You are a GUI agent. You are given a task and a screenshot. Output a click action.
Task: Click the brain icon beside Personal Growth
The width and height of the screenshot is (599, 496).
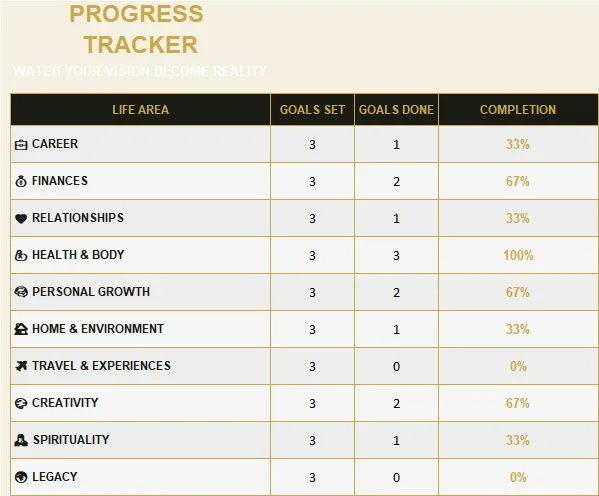(x=21, y=292)
